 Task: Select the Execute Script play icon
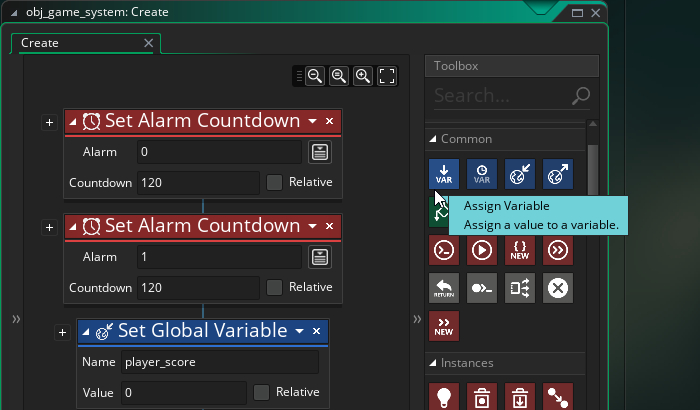tap(482, 250)
